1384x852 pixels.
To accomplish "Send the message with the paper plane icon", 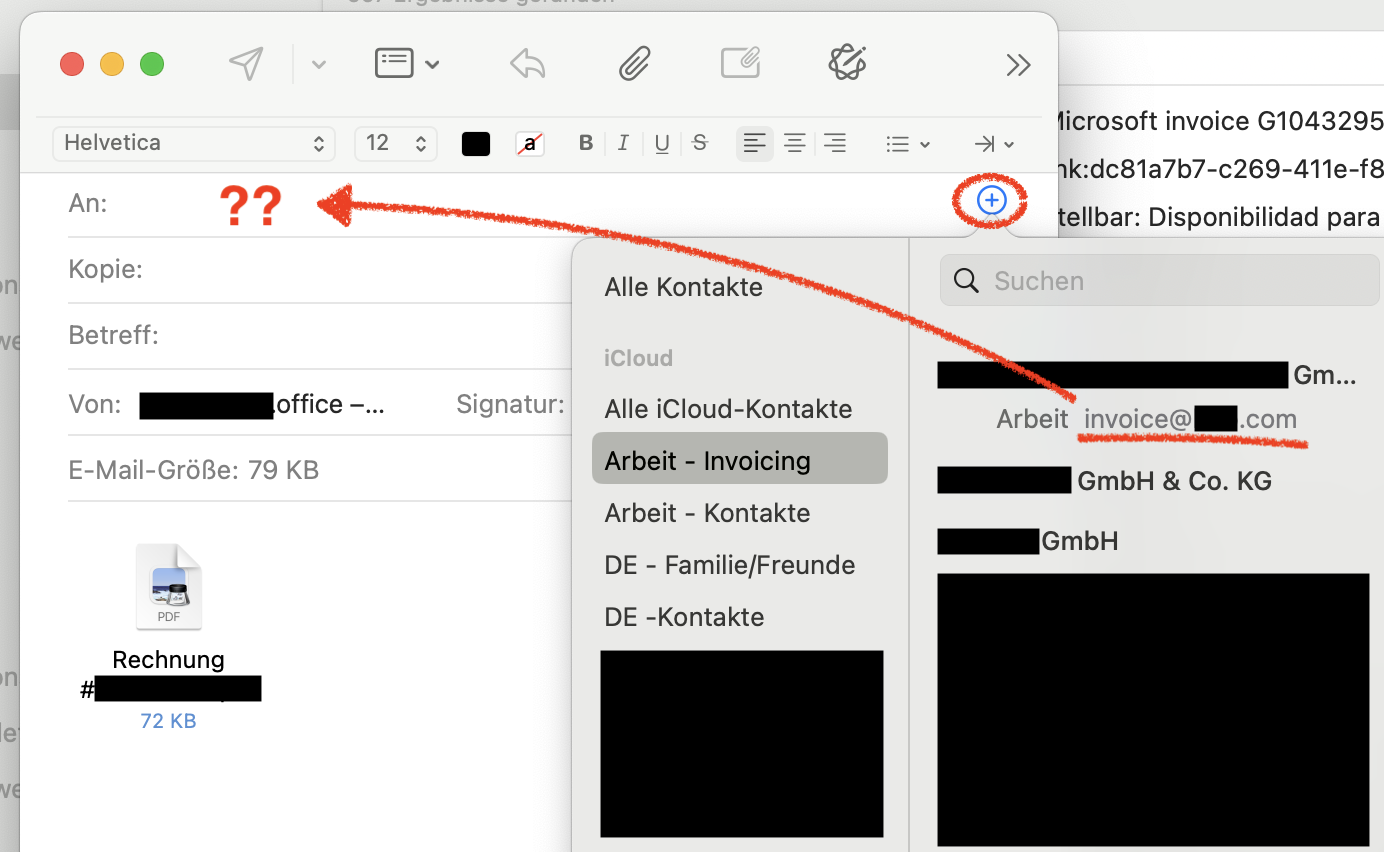I will click(x=246, y=64).
